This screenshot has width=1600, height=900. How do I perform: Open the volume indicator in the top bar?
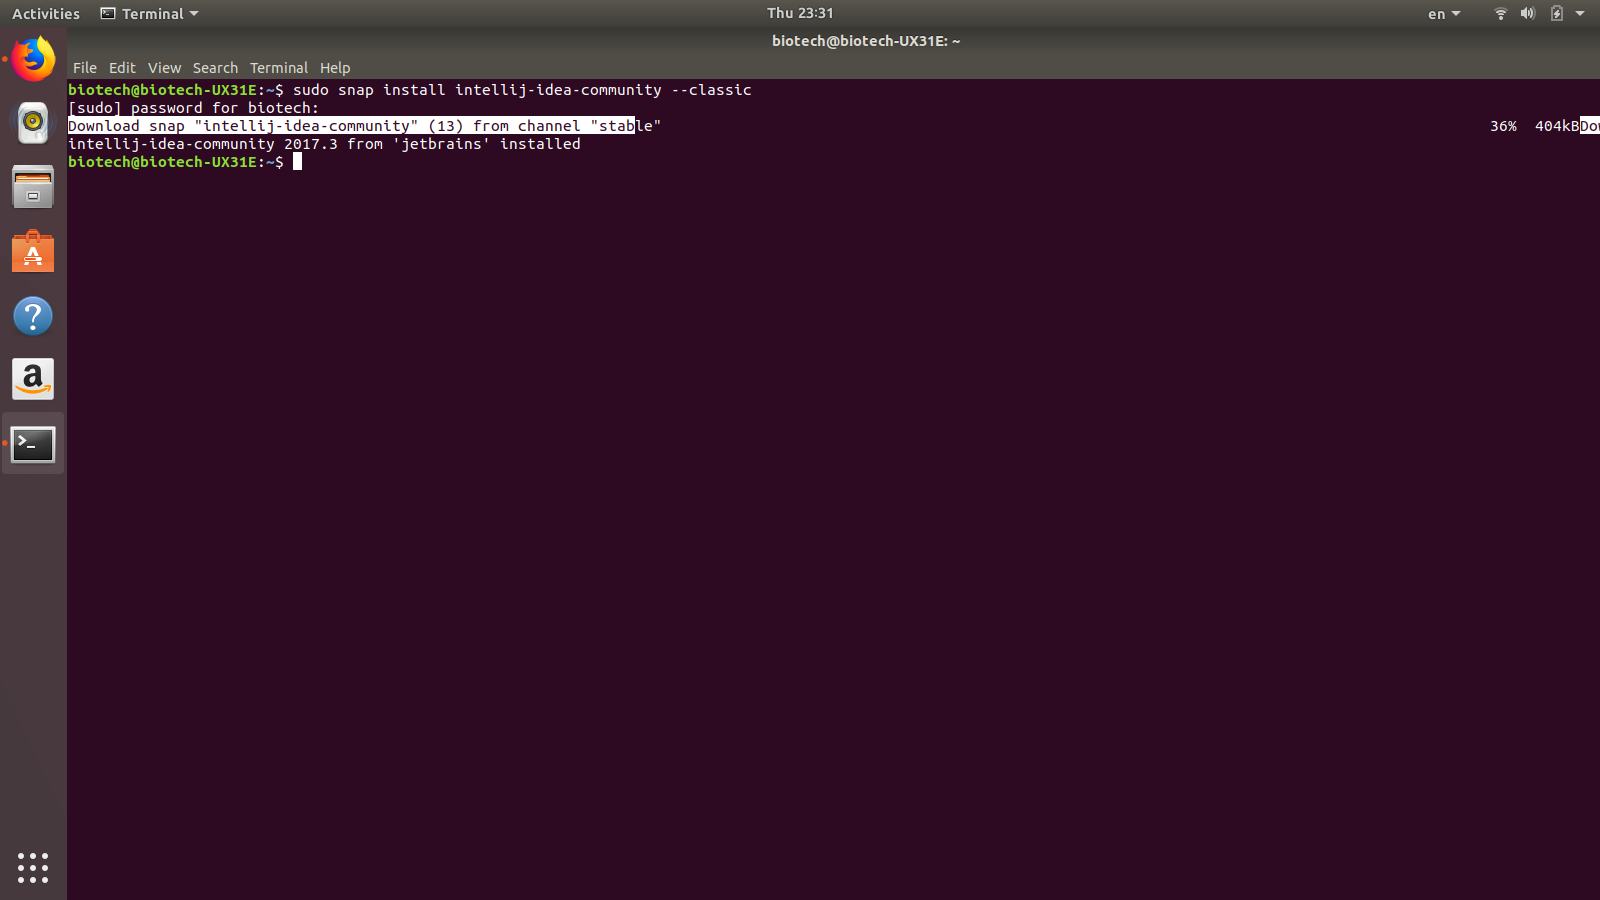click(1527, 13)
